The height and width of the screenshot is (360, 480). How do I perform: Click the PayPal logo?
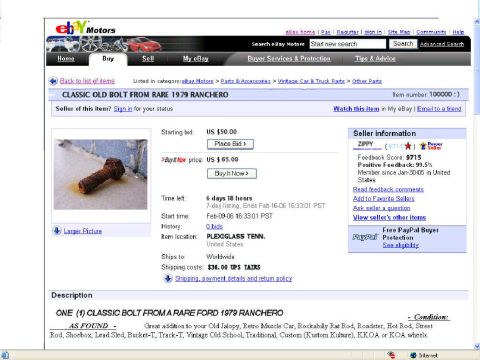point(365,237)
